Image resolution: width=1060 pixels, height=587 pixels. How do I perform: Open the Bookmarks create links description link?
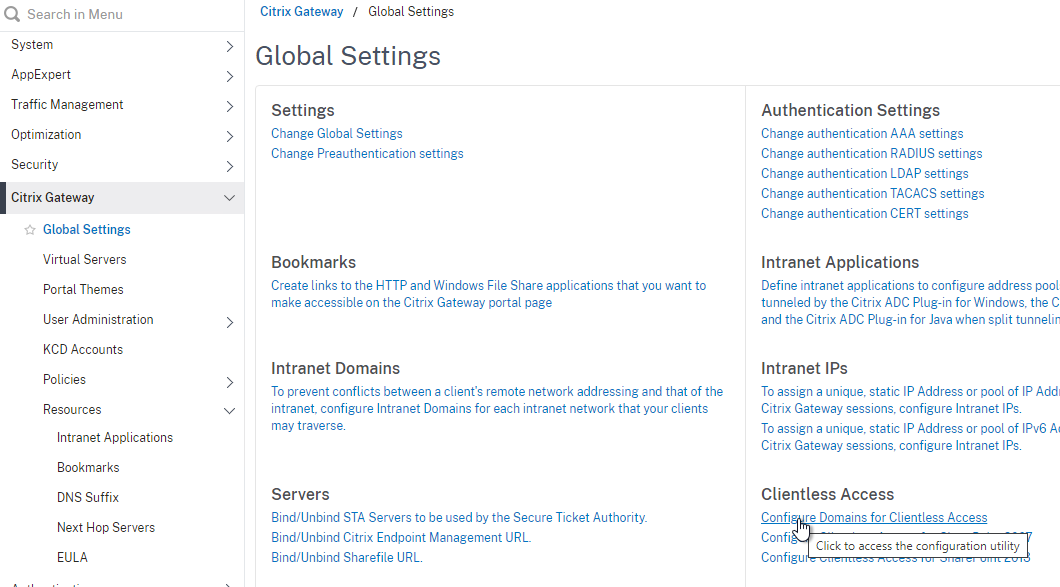point(489,294)
